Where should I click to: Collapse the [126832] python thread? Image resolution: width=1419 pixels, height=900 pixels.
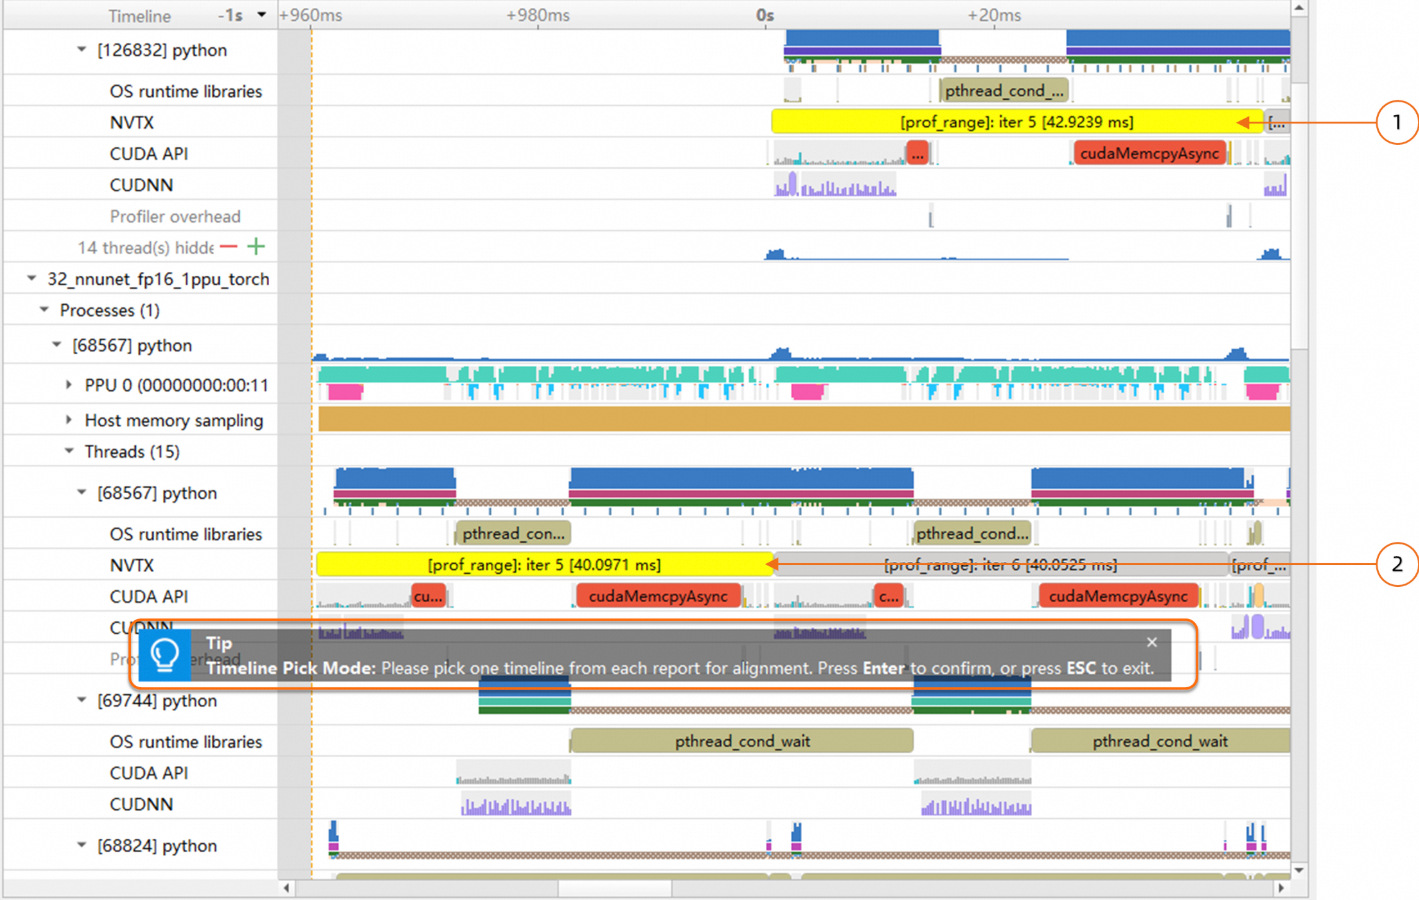pos(82,49)
